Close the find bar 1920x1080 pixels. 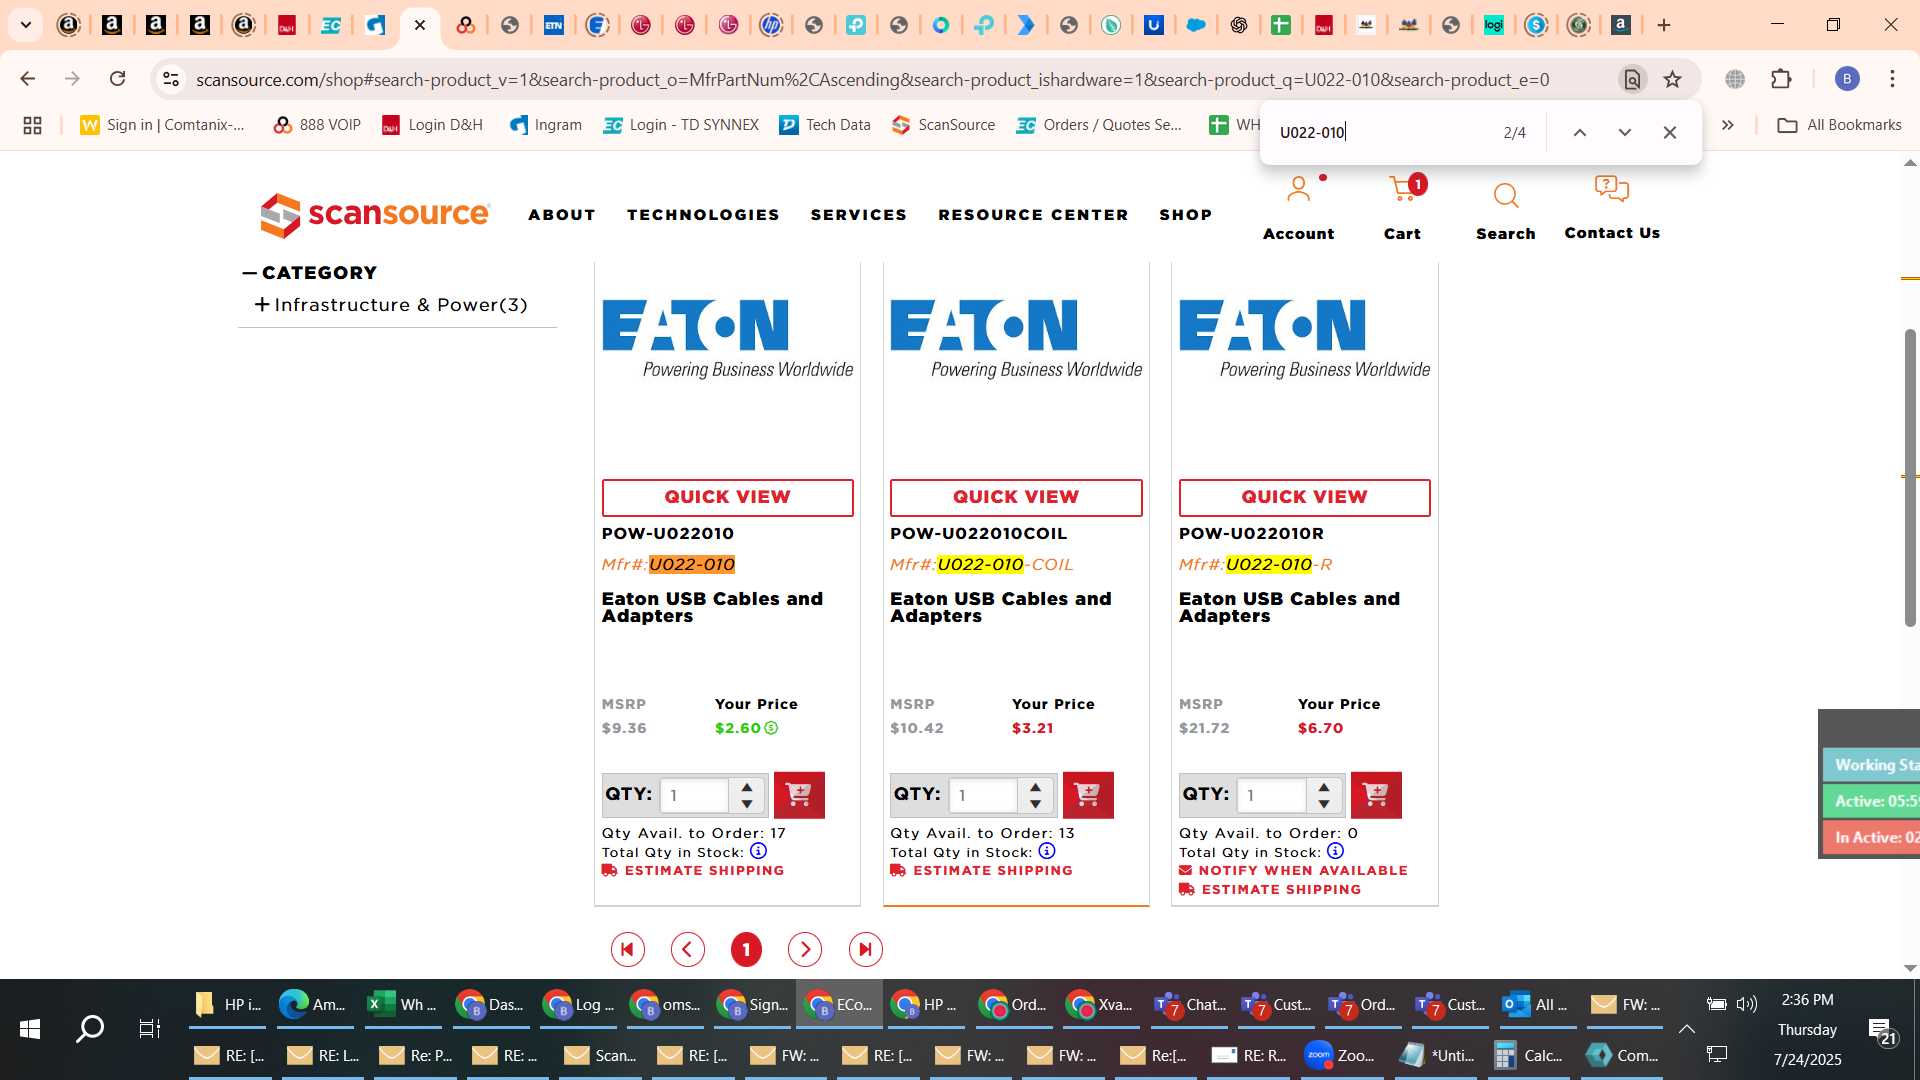[x=1669, y=132]
